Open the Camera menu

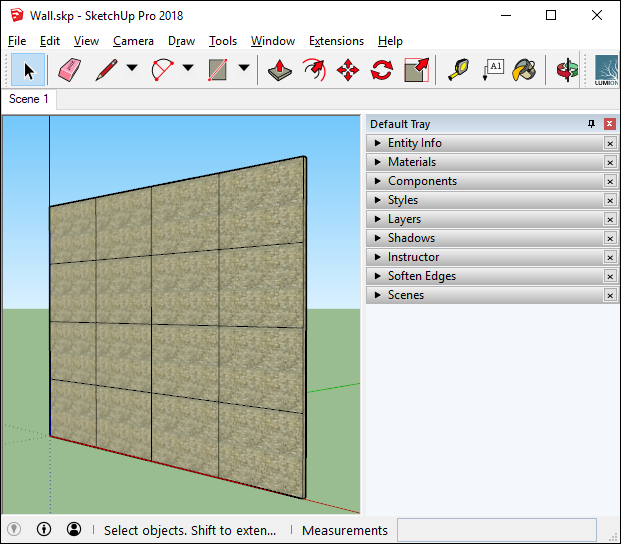point(133,41)
